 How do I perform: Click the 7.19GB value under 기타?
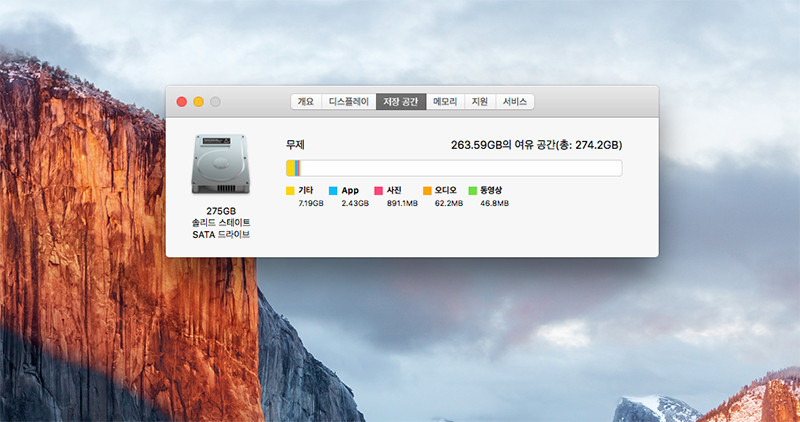[311, 203]
